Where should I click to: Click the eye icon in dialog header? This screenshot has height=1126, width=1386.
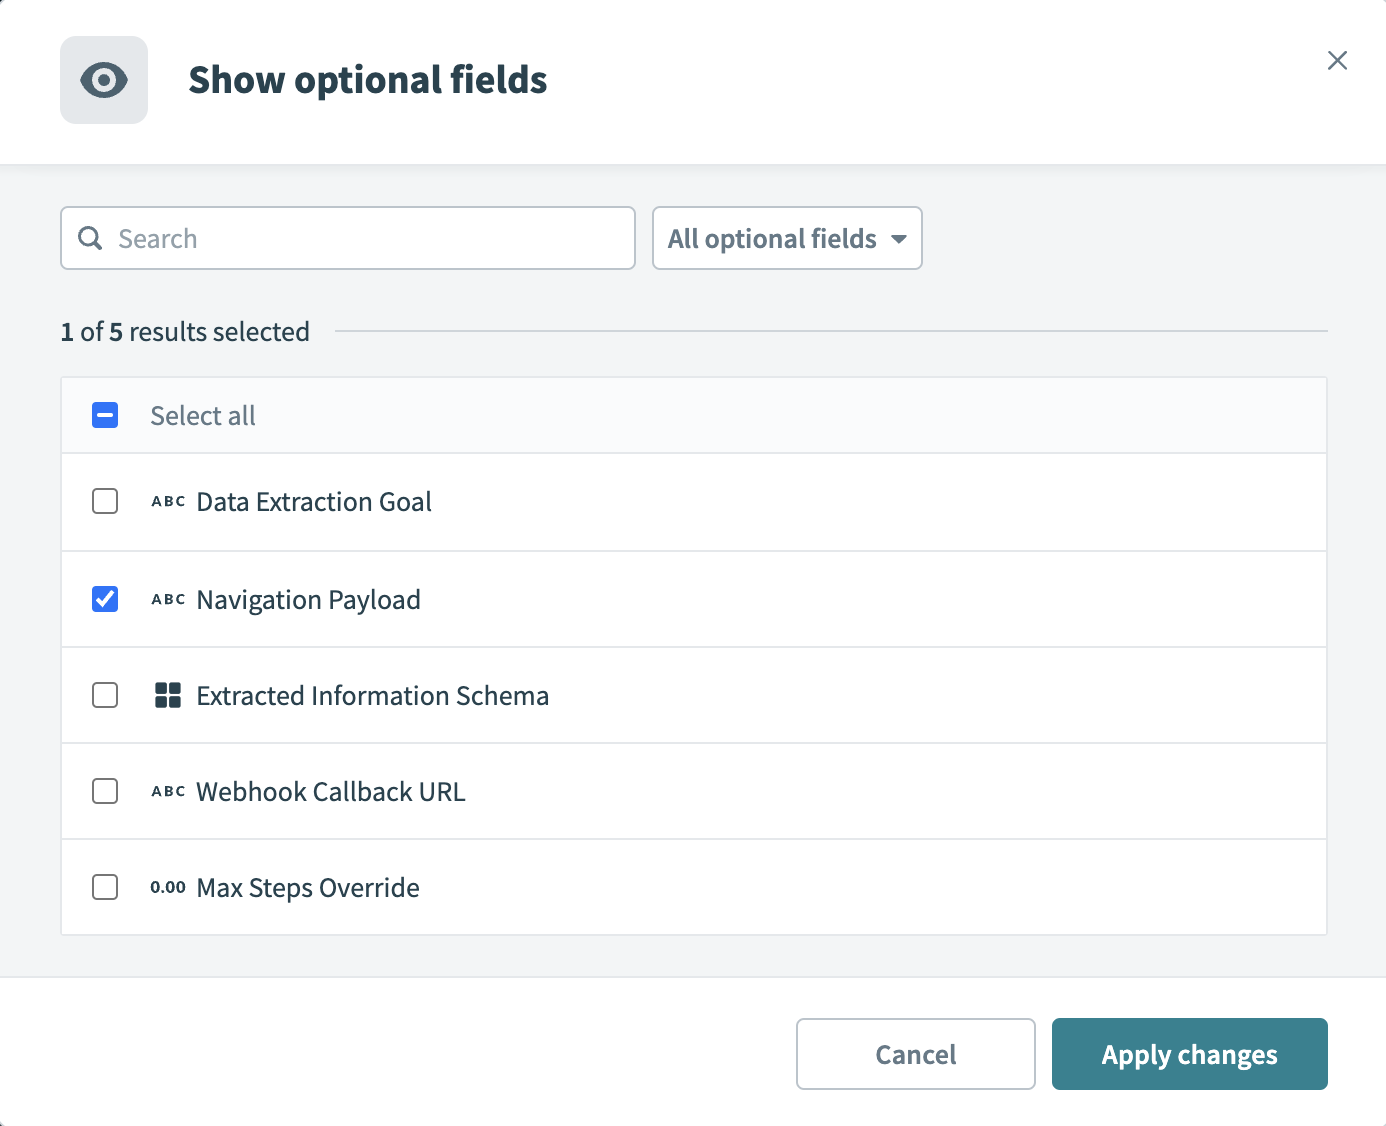[104, 80]
